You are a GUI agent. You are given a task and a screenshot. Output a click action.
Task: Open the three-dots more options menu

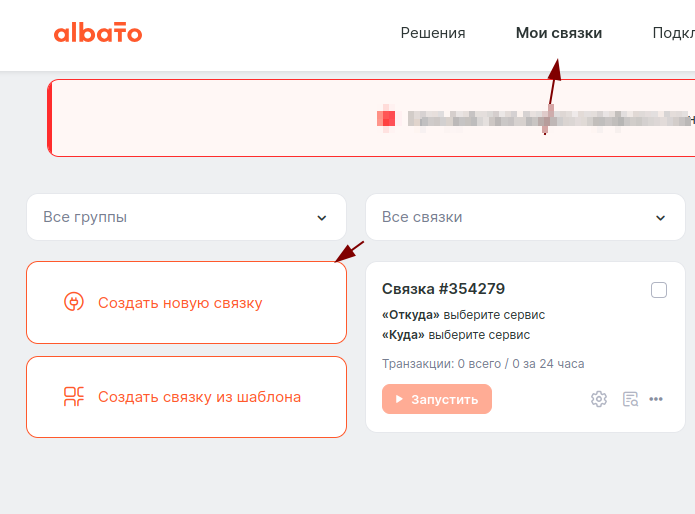click(656, 399)
